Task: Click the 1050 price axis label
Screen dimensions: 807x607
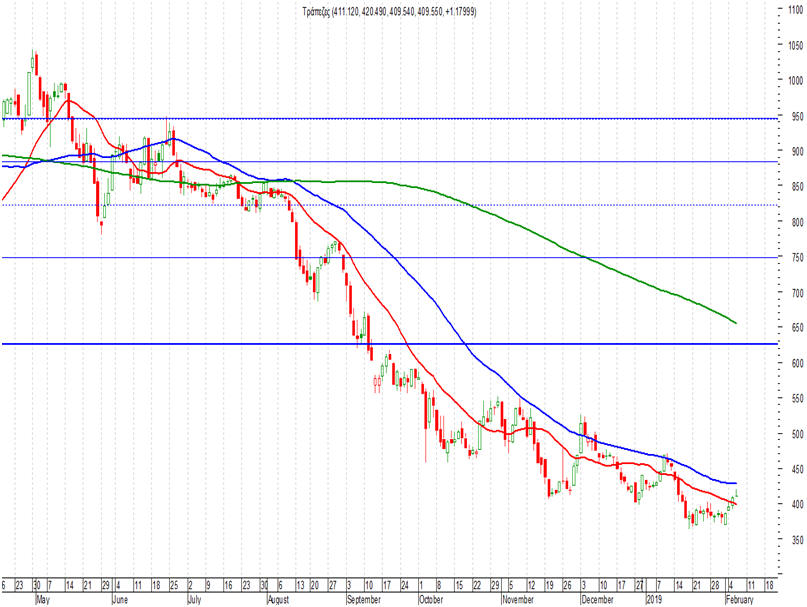Action: coord(795,45)
